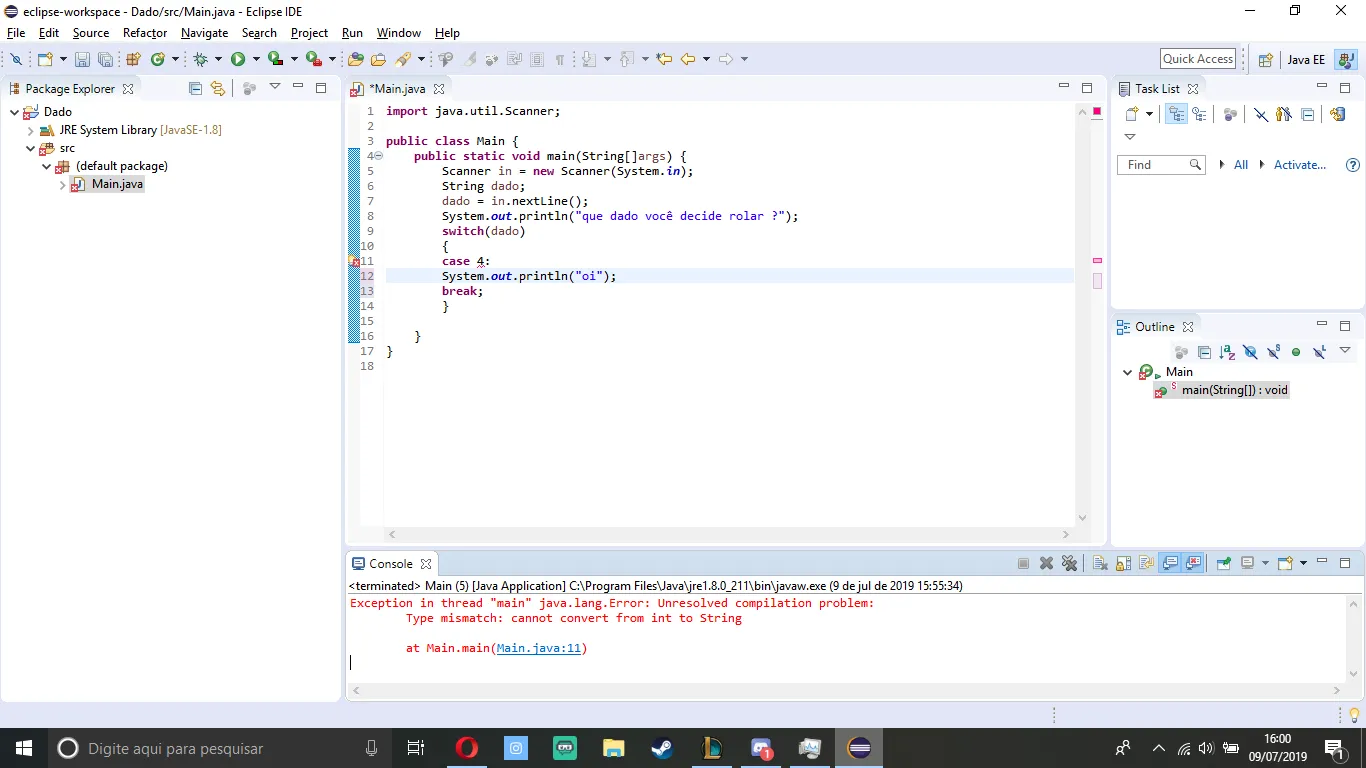Click the Find field in Task List
The height and width of the screenshot is (768, 1366).
1152,165
